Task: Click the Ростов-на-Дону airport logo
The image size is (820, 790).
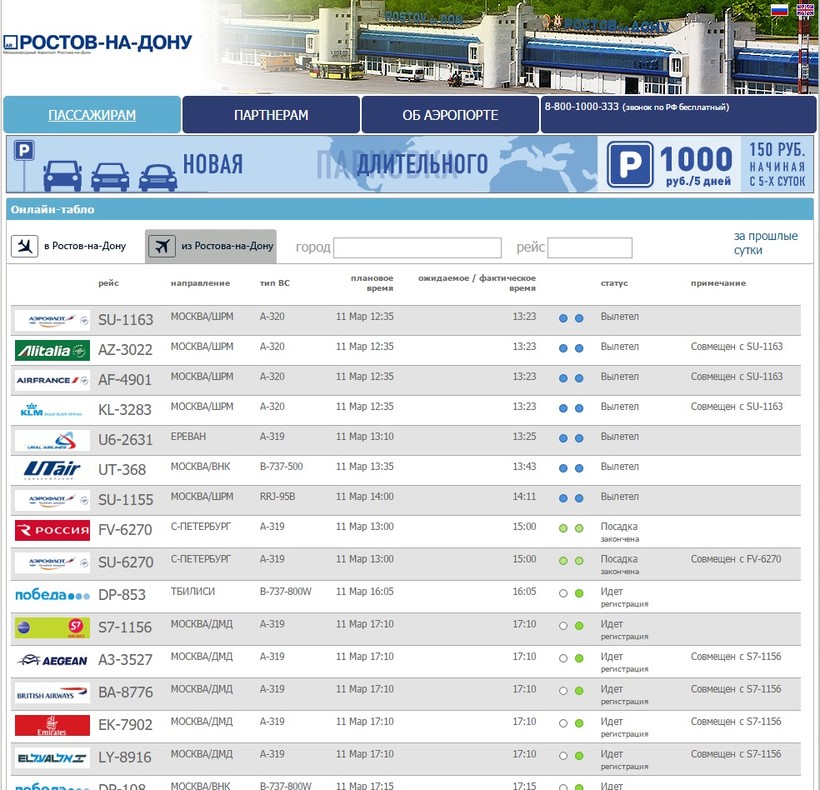Action: (x=97, y=43)
